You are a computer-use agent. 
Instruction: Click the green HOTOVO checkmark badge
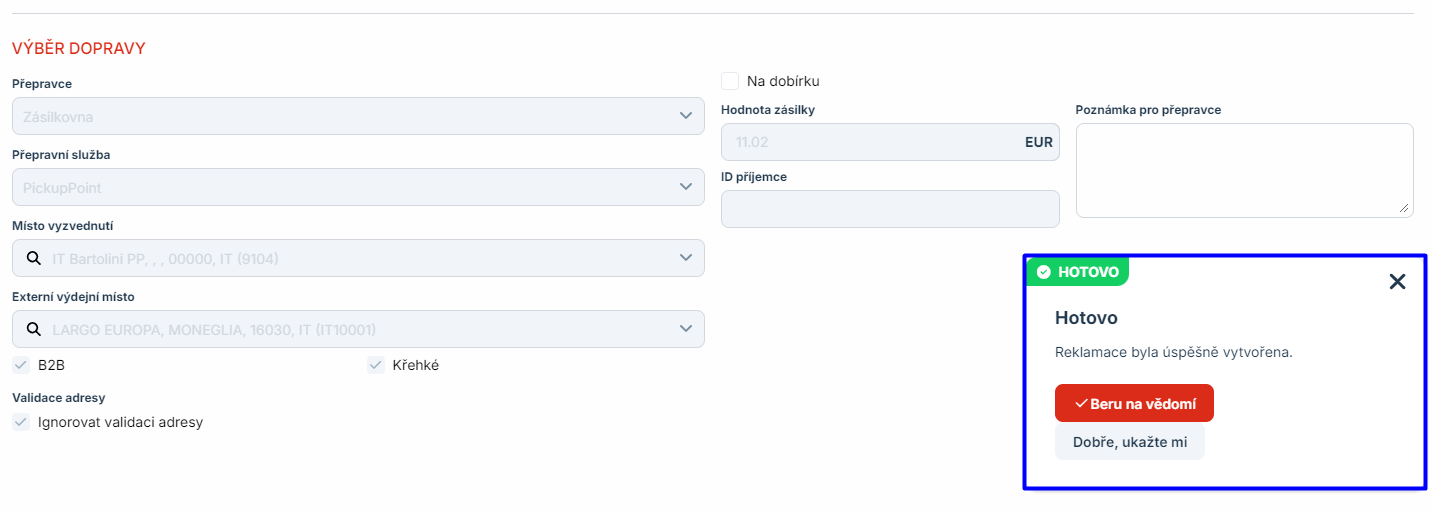tap(1077, 272)
